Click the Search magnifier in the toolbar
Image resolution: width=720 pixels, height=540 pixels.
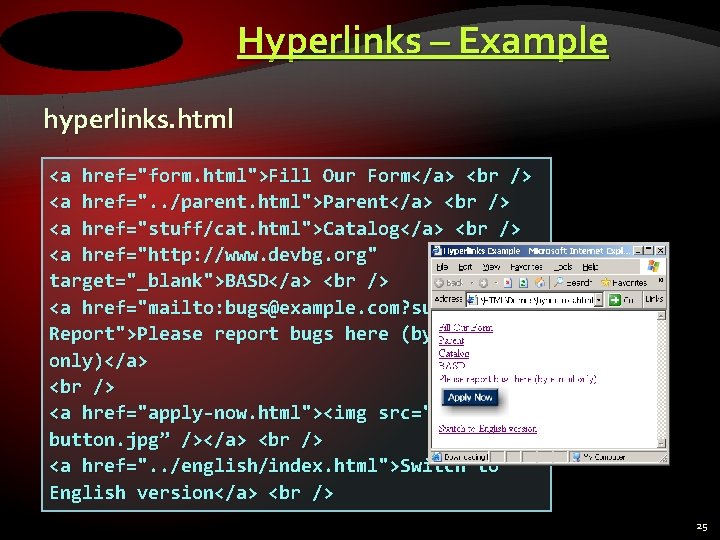tap(558, 282)
